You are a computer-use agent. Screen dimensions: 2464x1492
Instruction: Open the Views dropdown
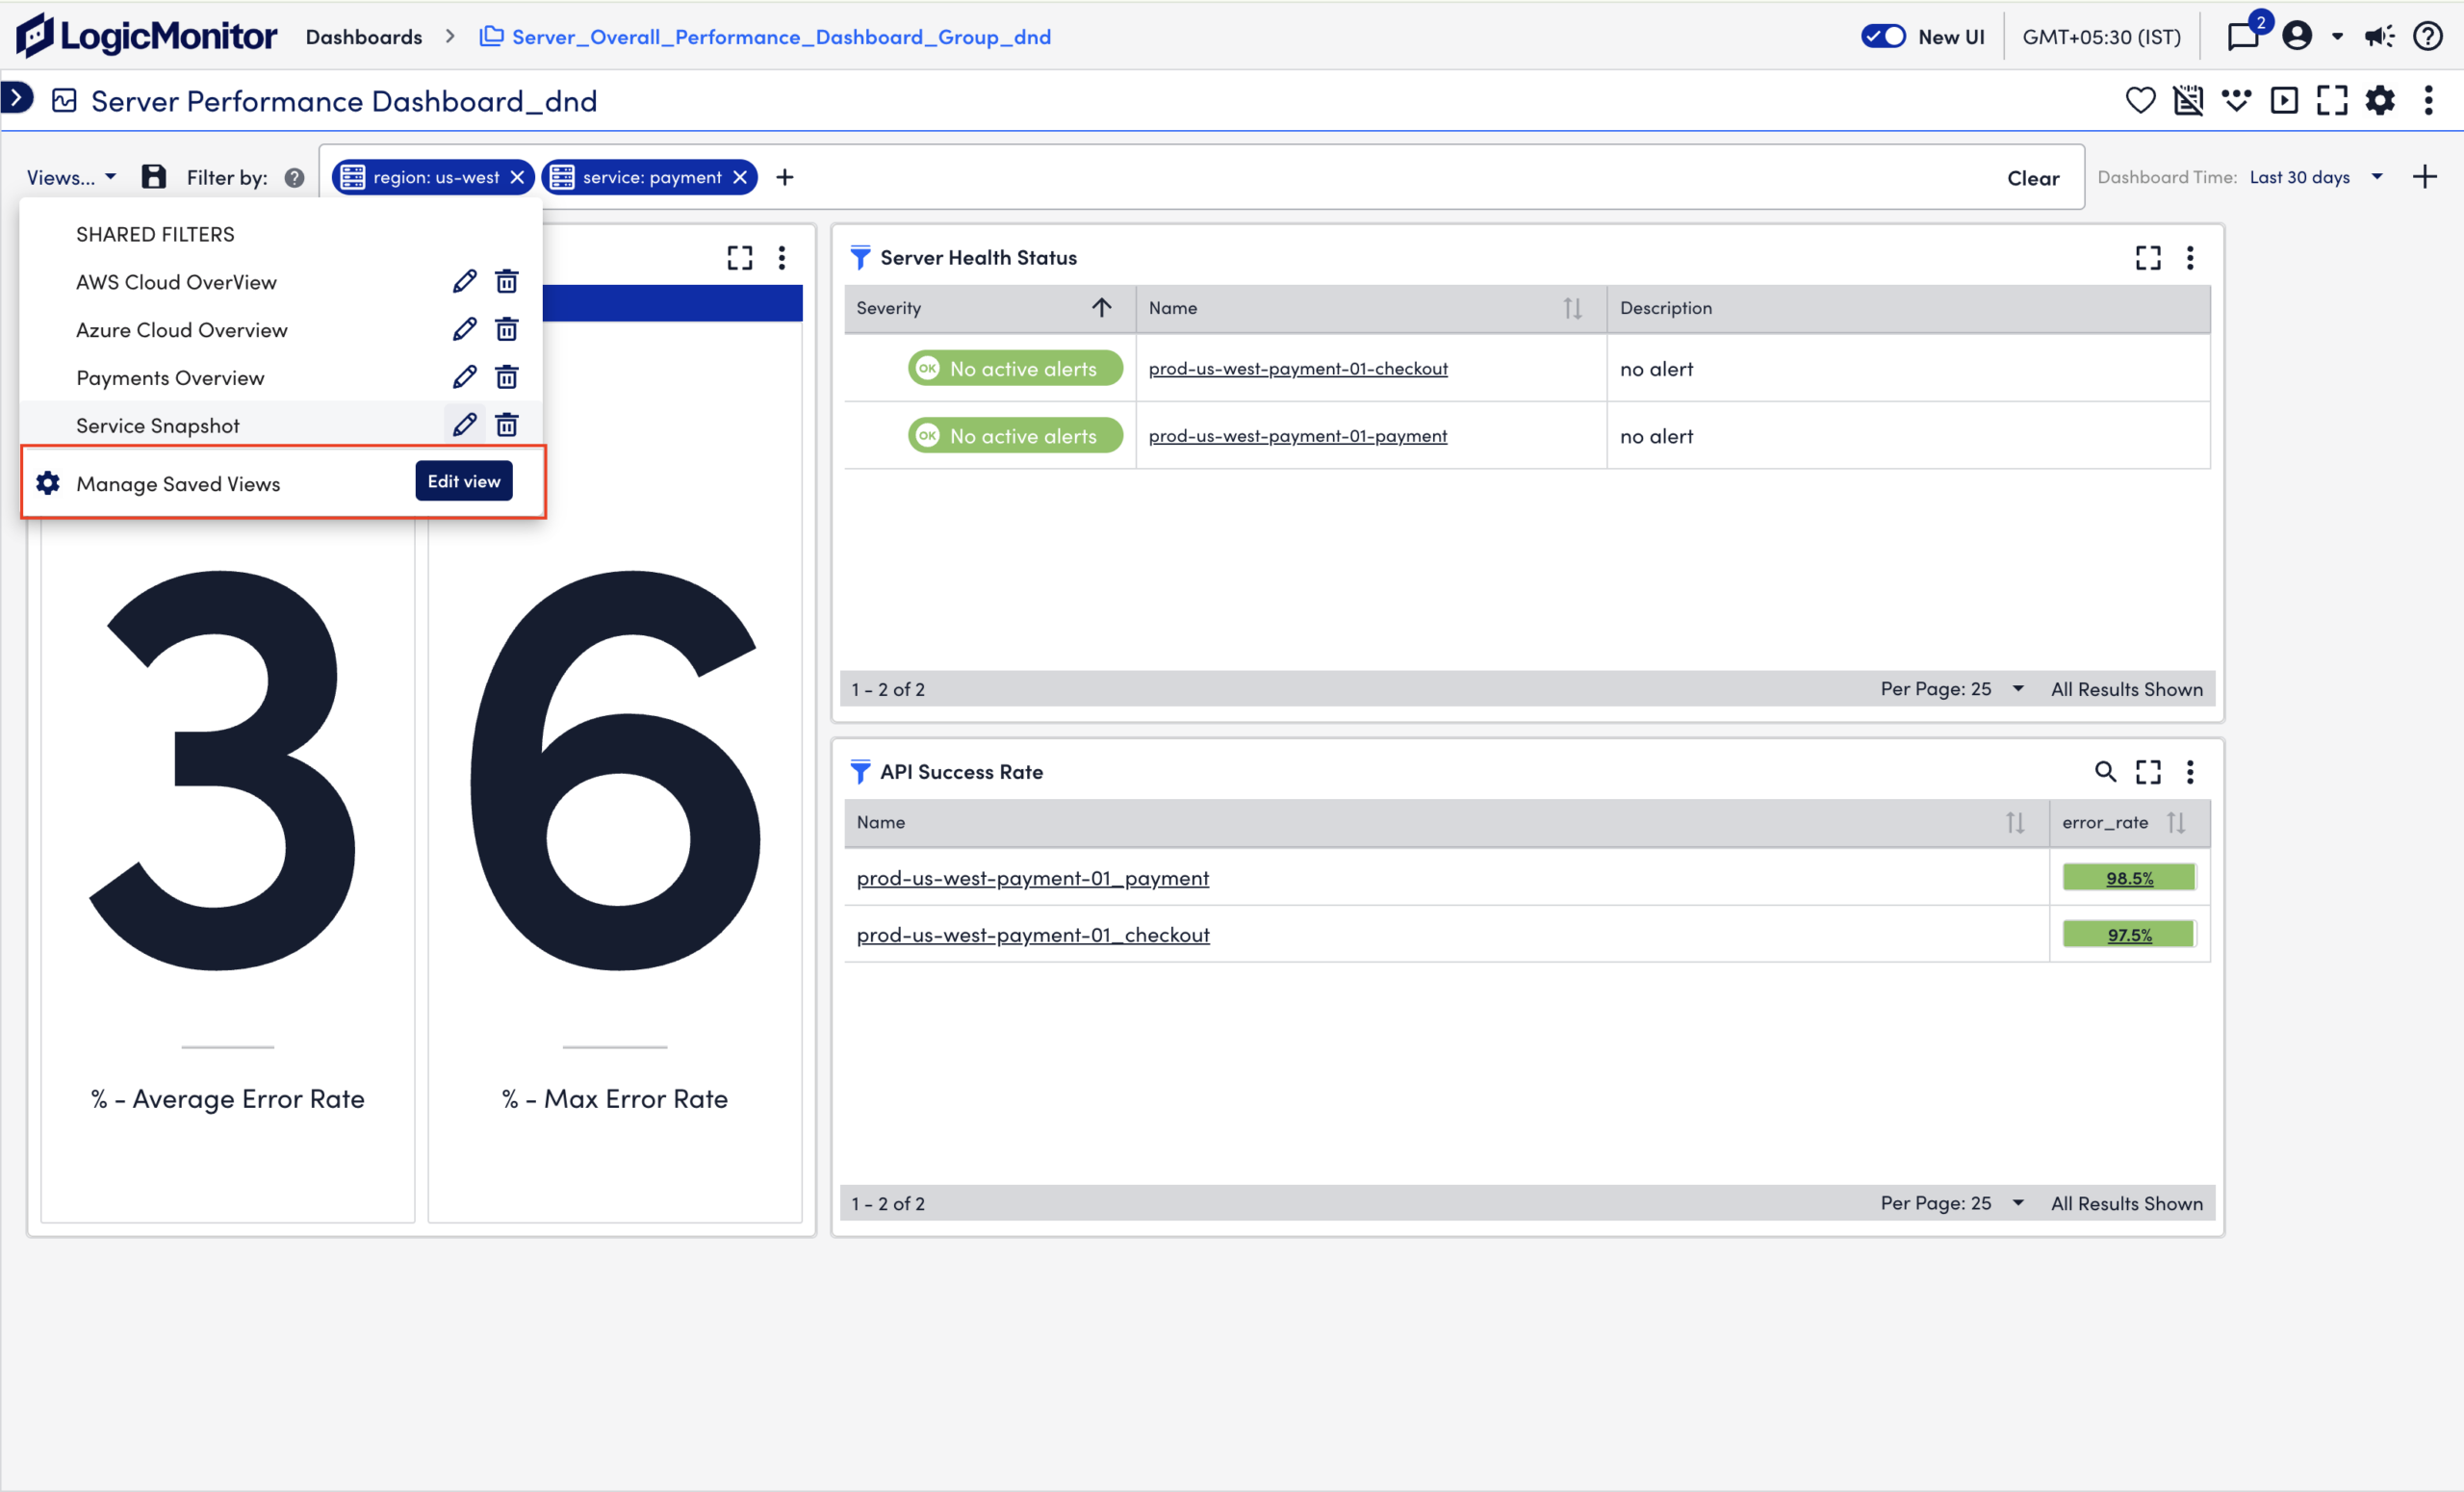(71, 177)
